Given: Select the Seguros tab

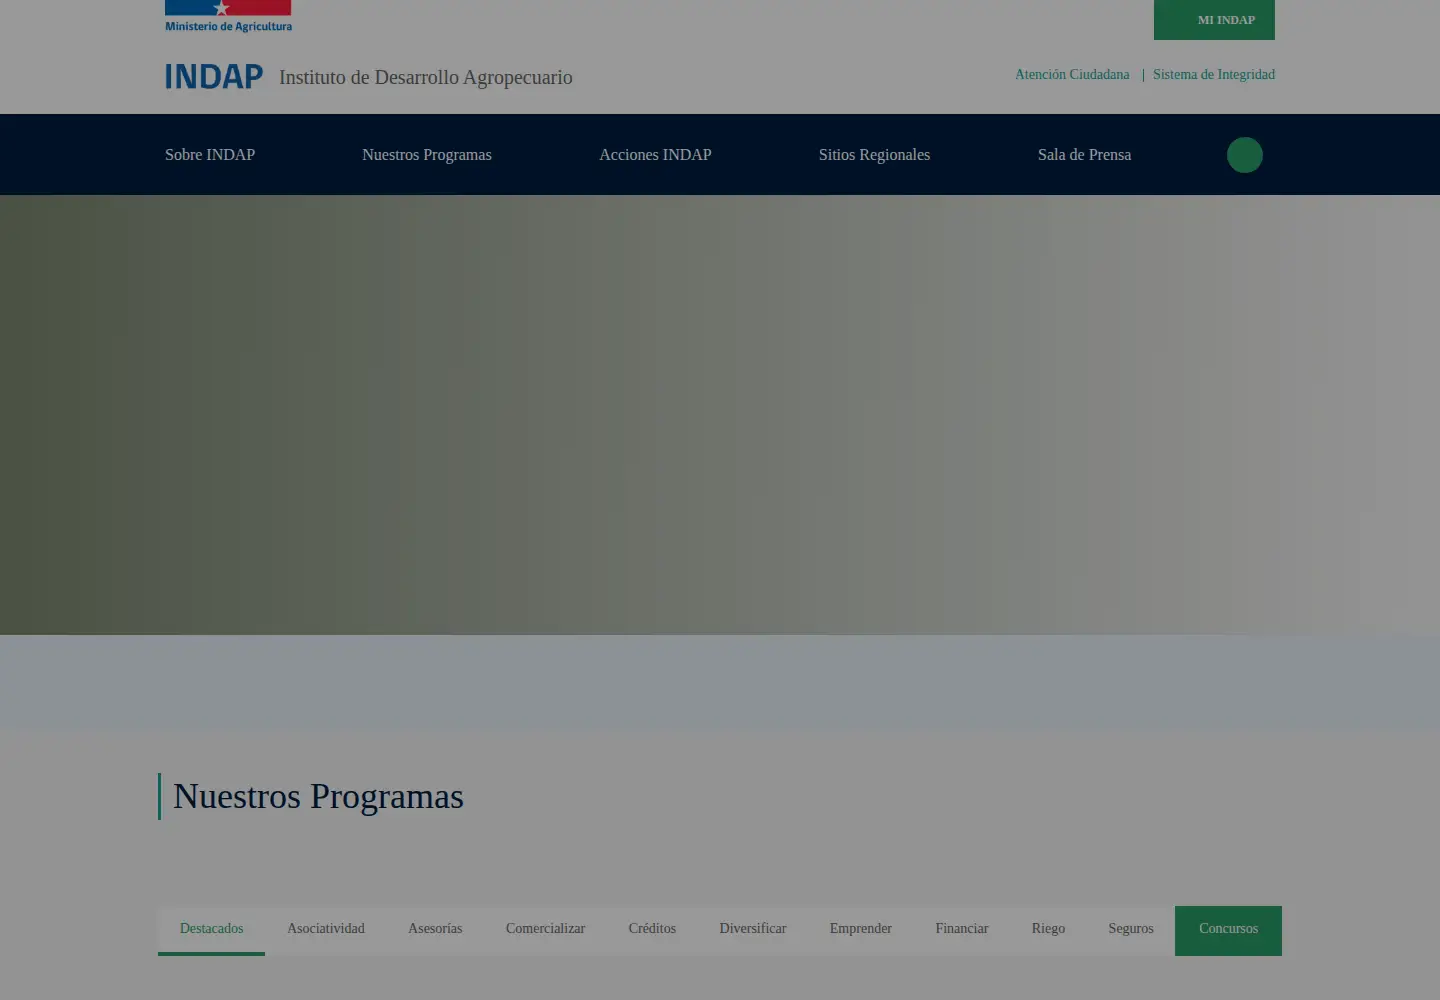Looking at the screenshot, I should click(x=1131, y=930).
